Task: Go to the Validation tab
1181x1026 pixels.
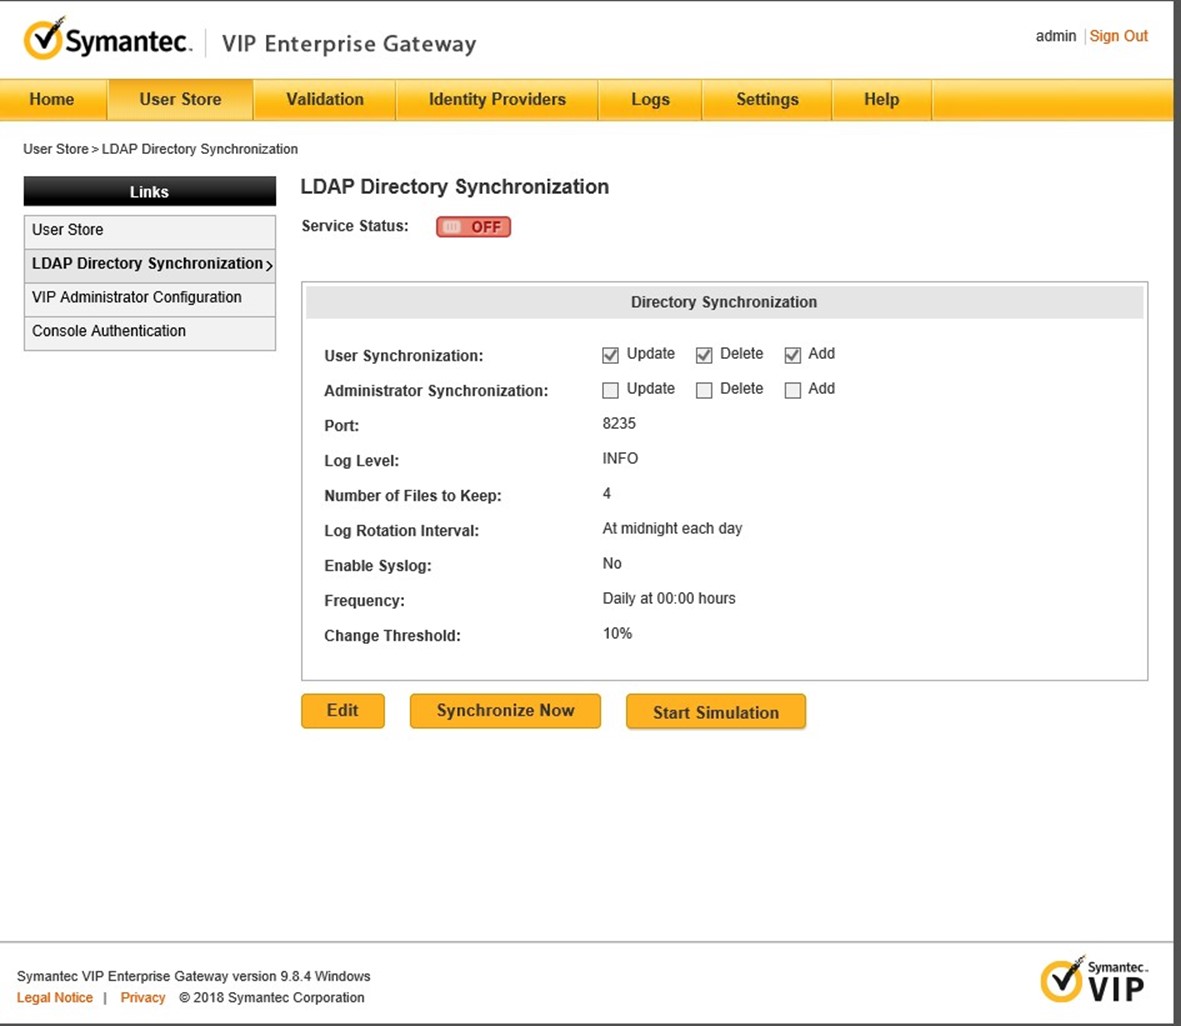Action: click(325, 99)
